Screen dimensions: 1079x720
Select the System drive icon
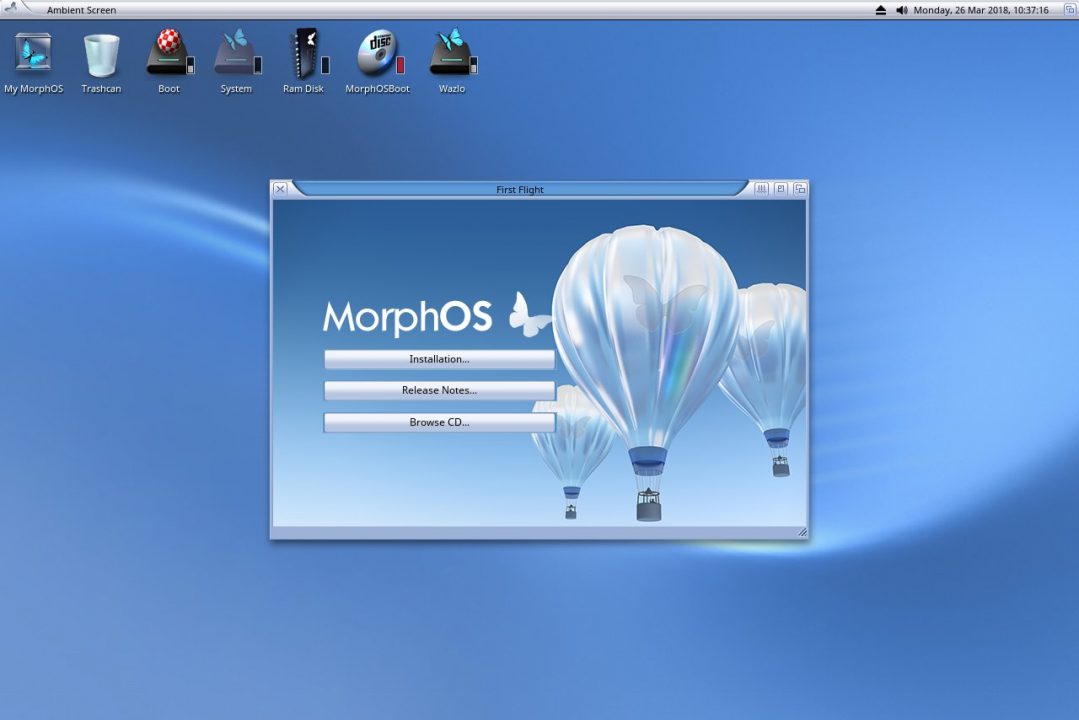[x=236, y=62]
